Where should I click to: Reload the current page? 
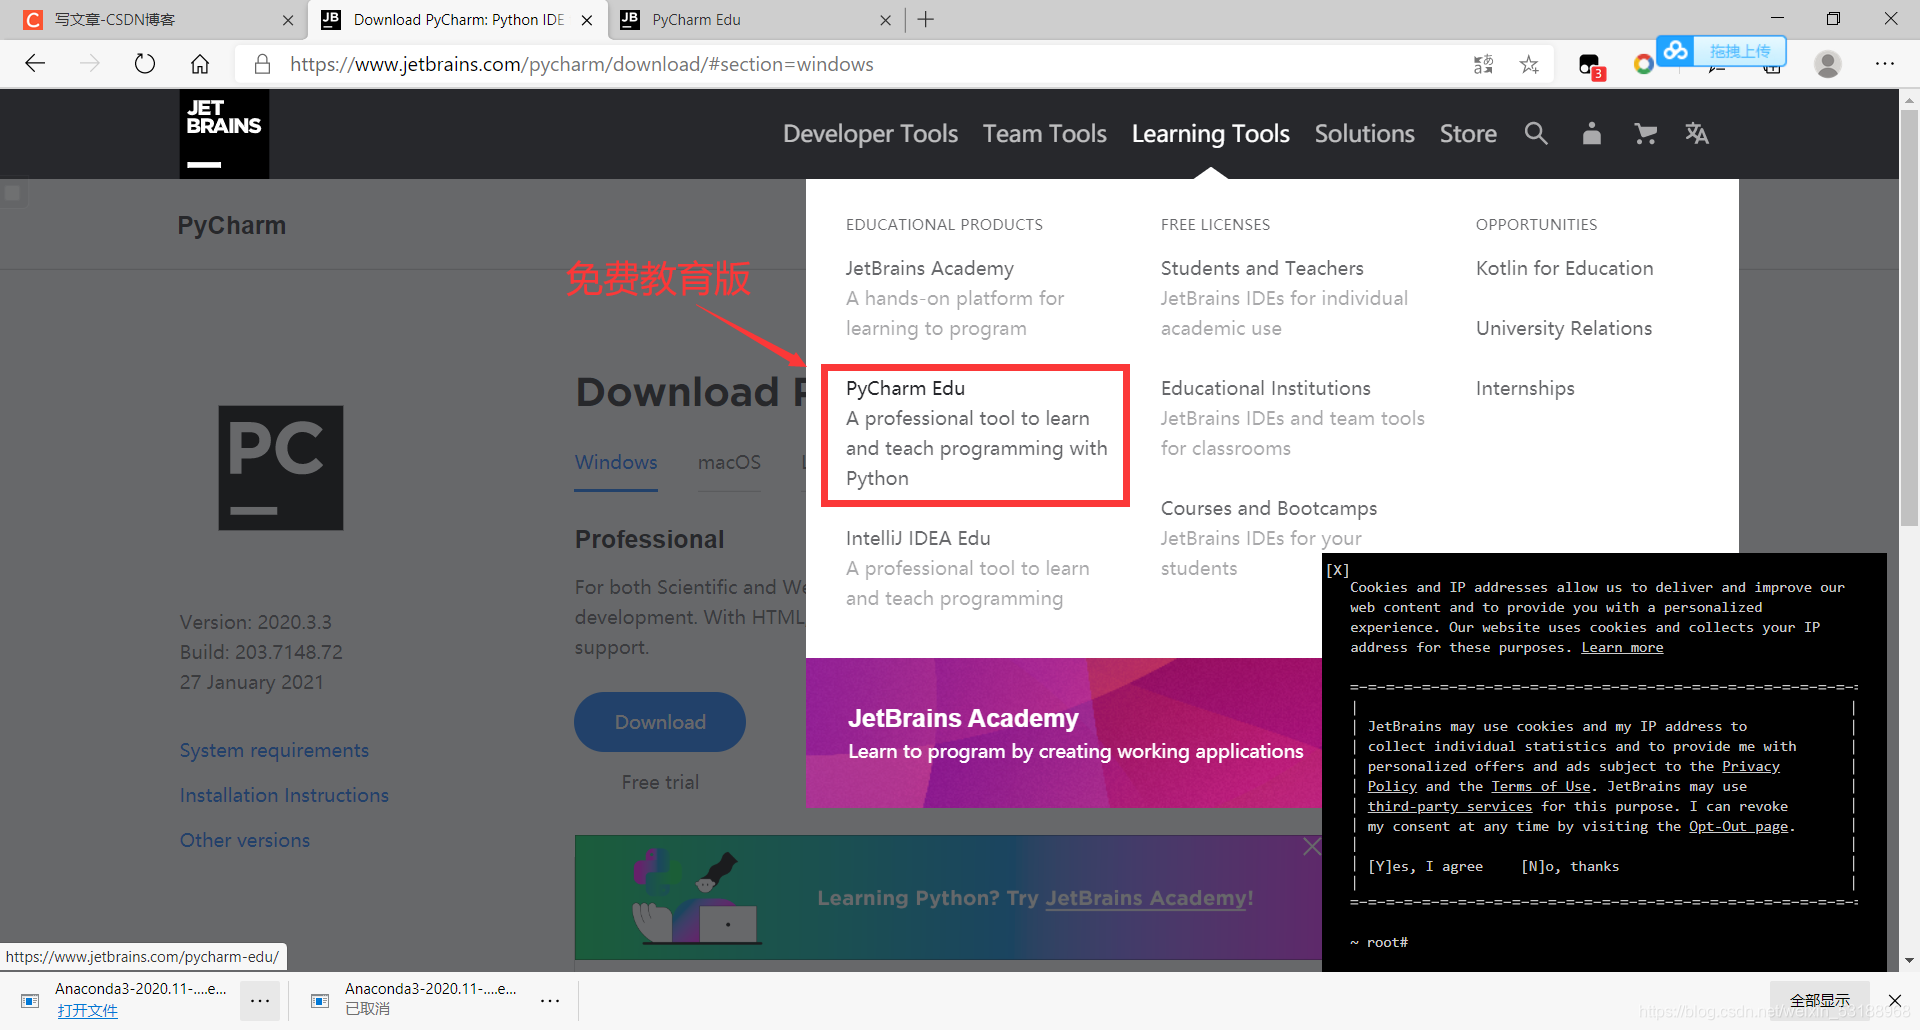pyautogui.click(x=145, y=64)
